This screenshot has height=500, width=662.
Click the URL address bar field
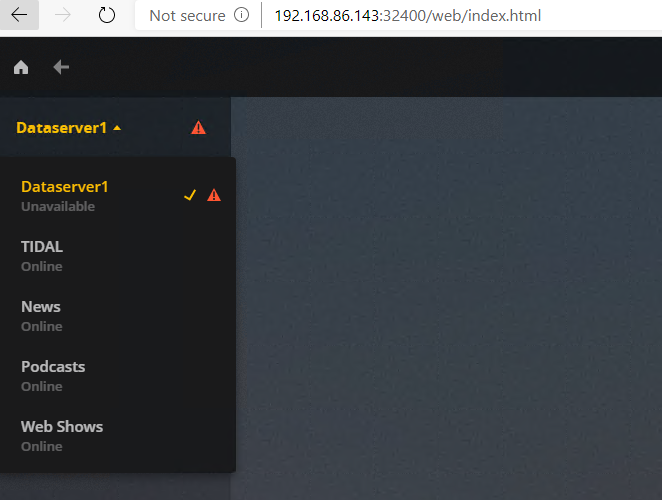(460, 16)
